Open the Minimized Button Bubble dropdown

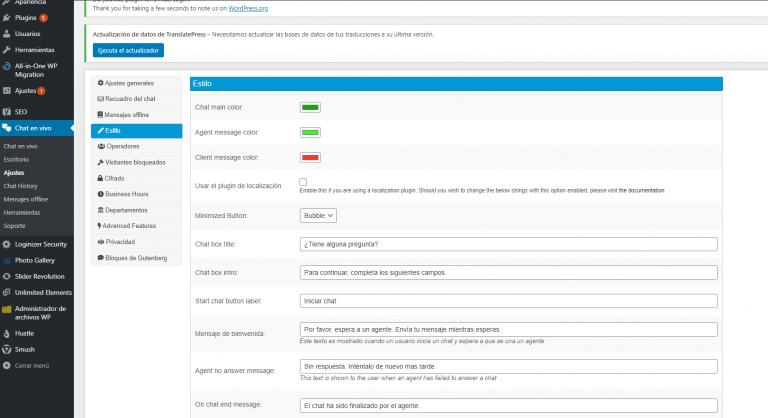tap(318, 215)
